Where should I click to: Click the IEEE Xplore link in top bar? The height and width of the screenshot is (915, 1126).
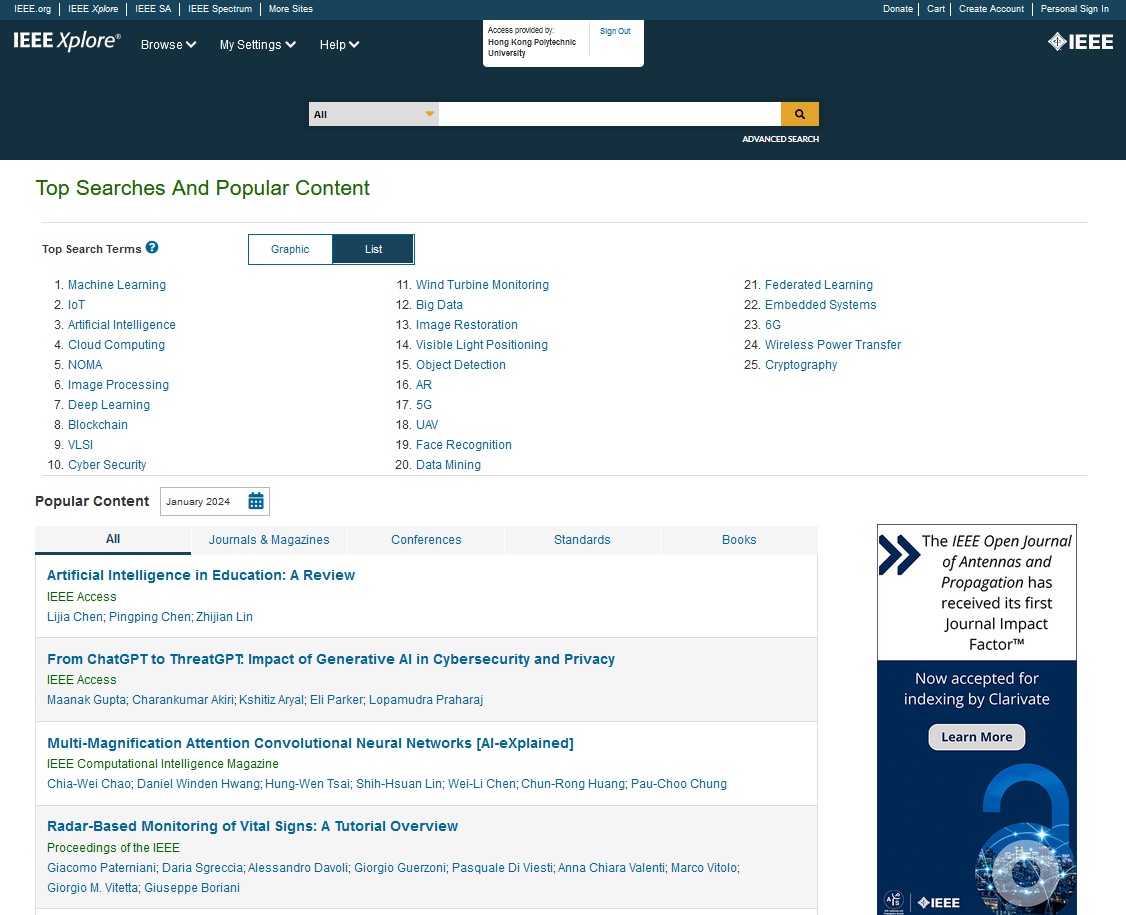click(93, 9)
